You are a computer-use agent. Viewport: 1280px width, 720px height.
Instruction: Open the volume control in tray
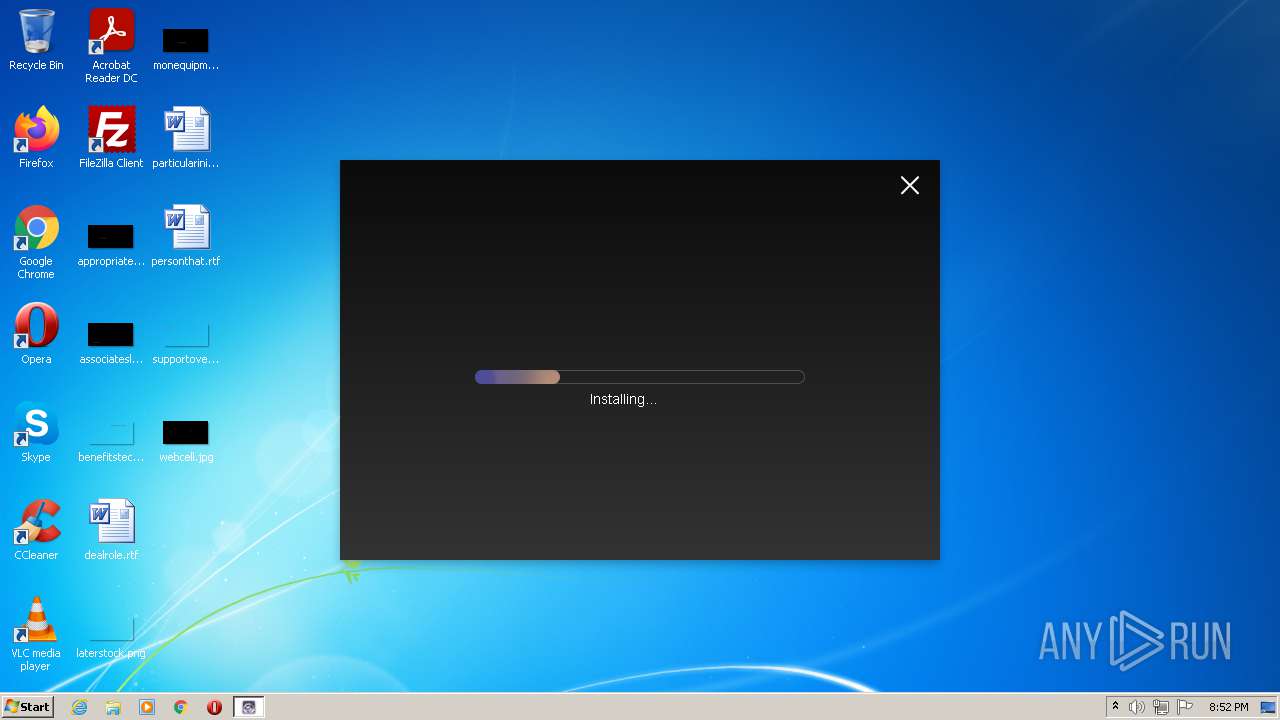click(1137, 707)
